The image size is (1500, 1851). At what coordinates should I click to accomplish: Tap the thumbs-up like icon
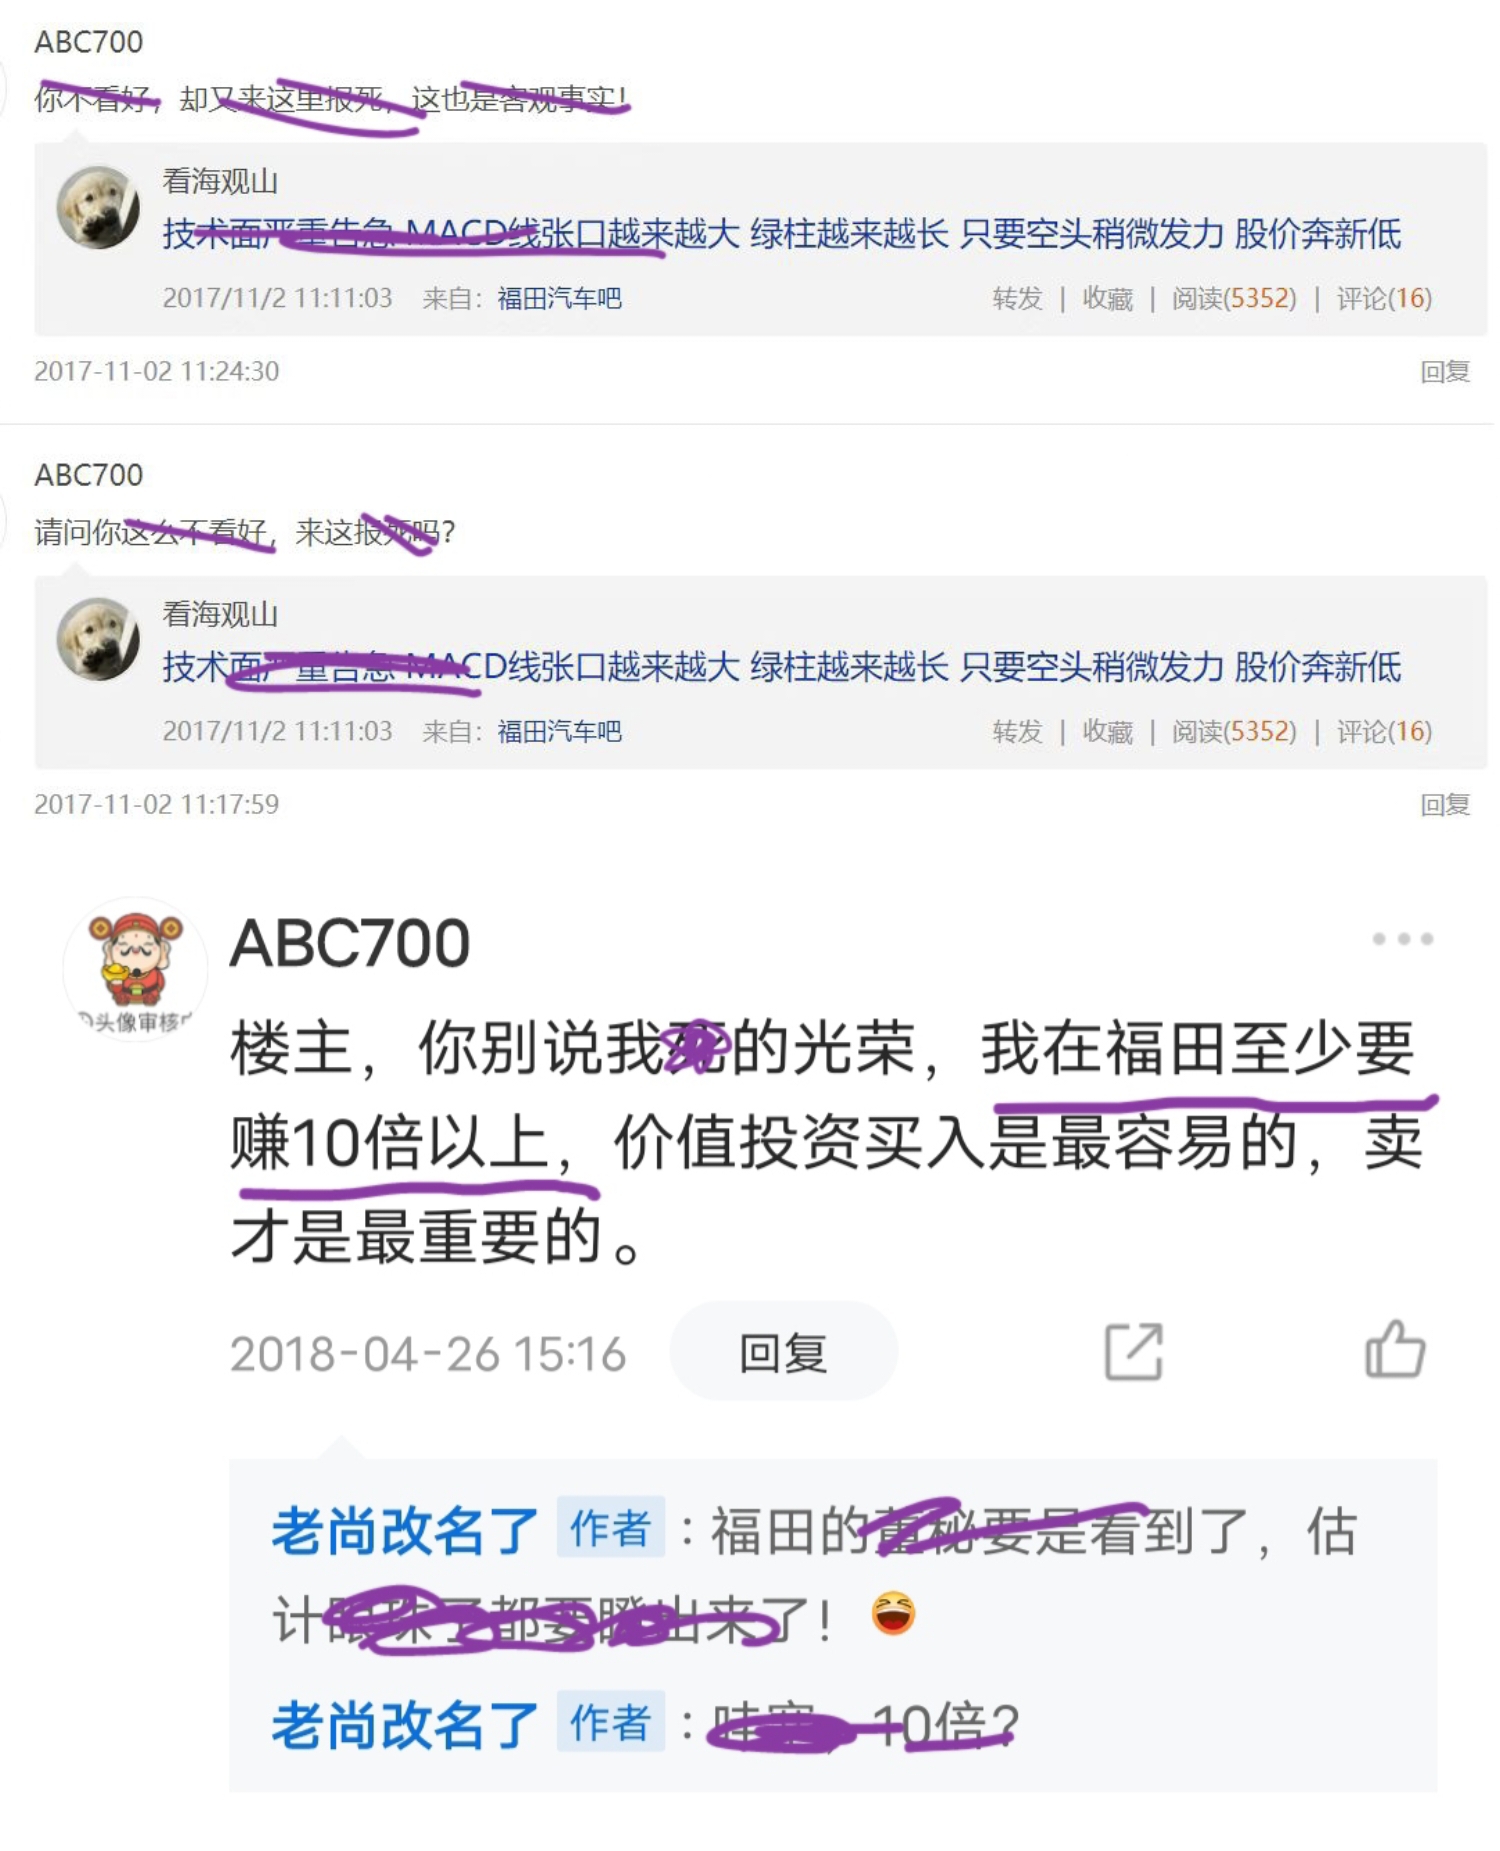click(1395, 1350)
